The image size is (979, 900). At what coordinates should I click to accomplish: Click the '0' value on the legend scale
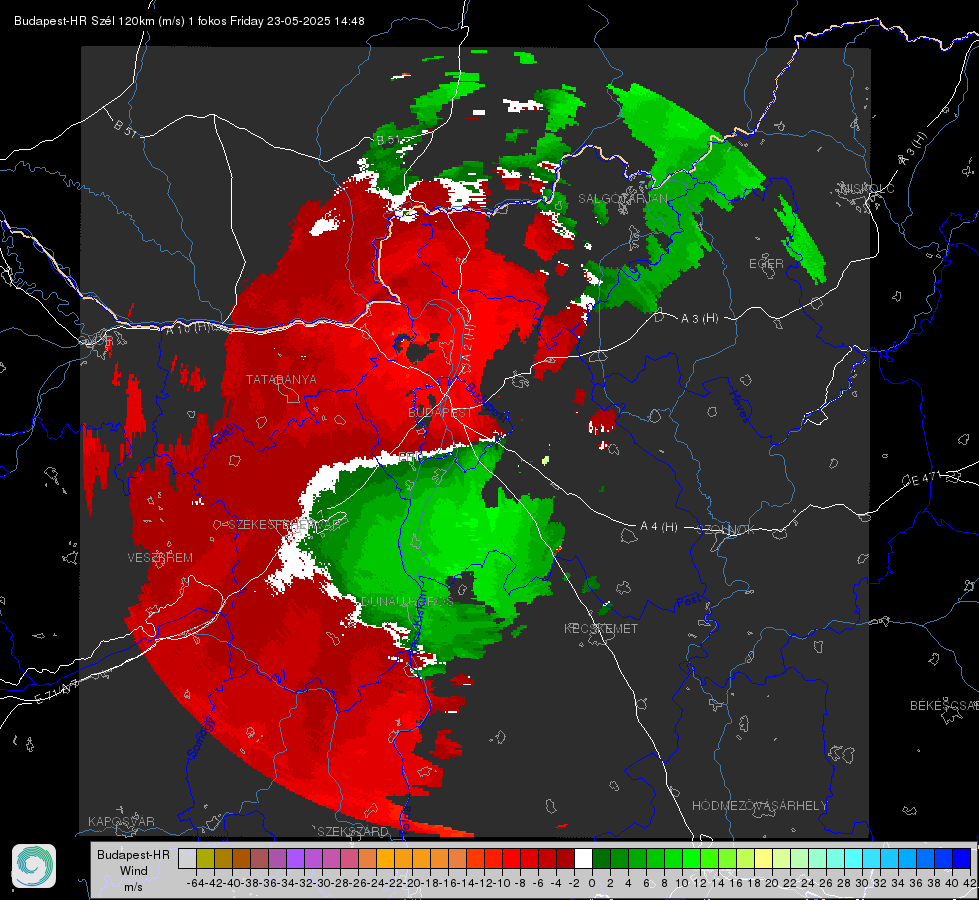pos(592,883)
